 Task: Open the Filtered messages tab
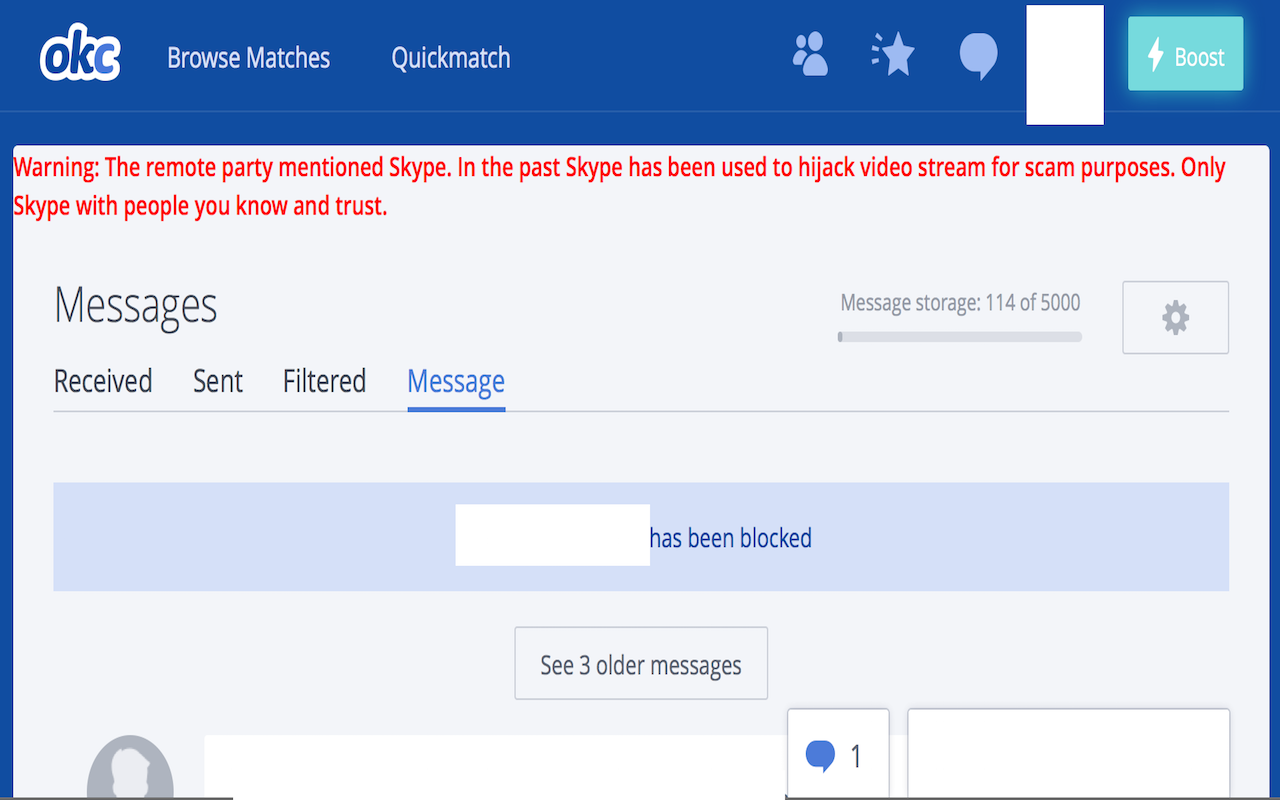point(324,381)
